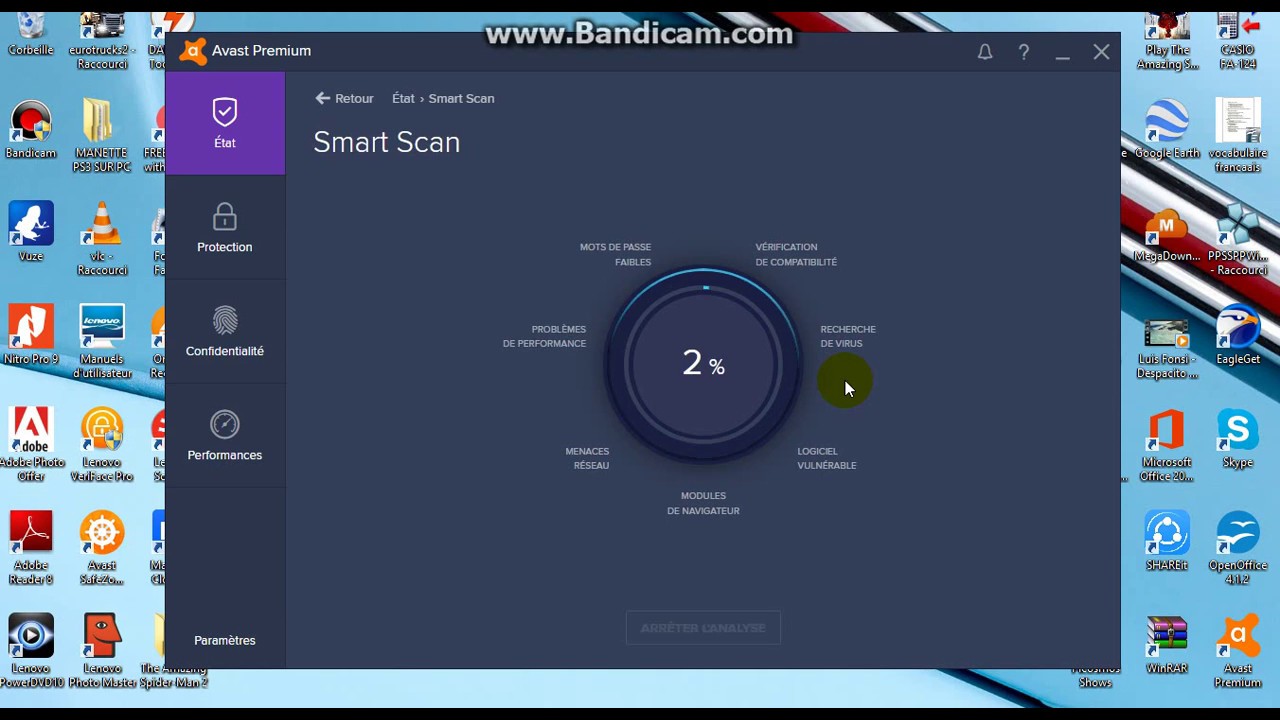The width and height of the screenshot is (1280, 720).
Task: Select the Vérification de compatibilité label
Action: pyautogui.click(x=796, y=254)
